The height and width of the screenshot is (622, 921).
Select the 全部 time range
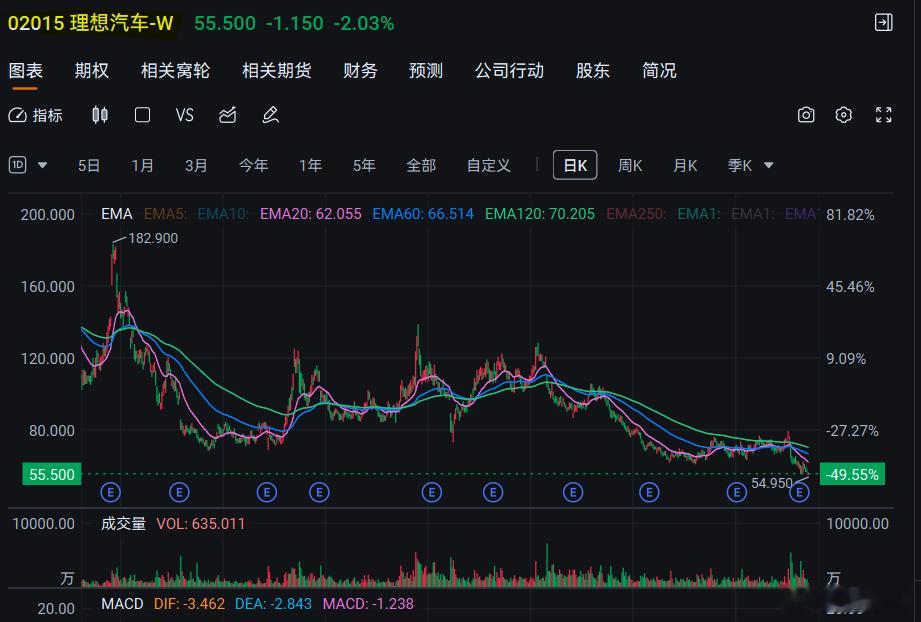coord(421,166)
